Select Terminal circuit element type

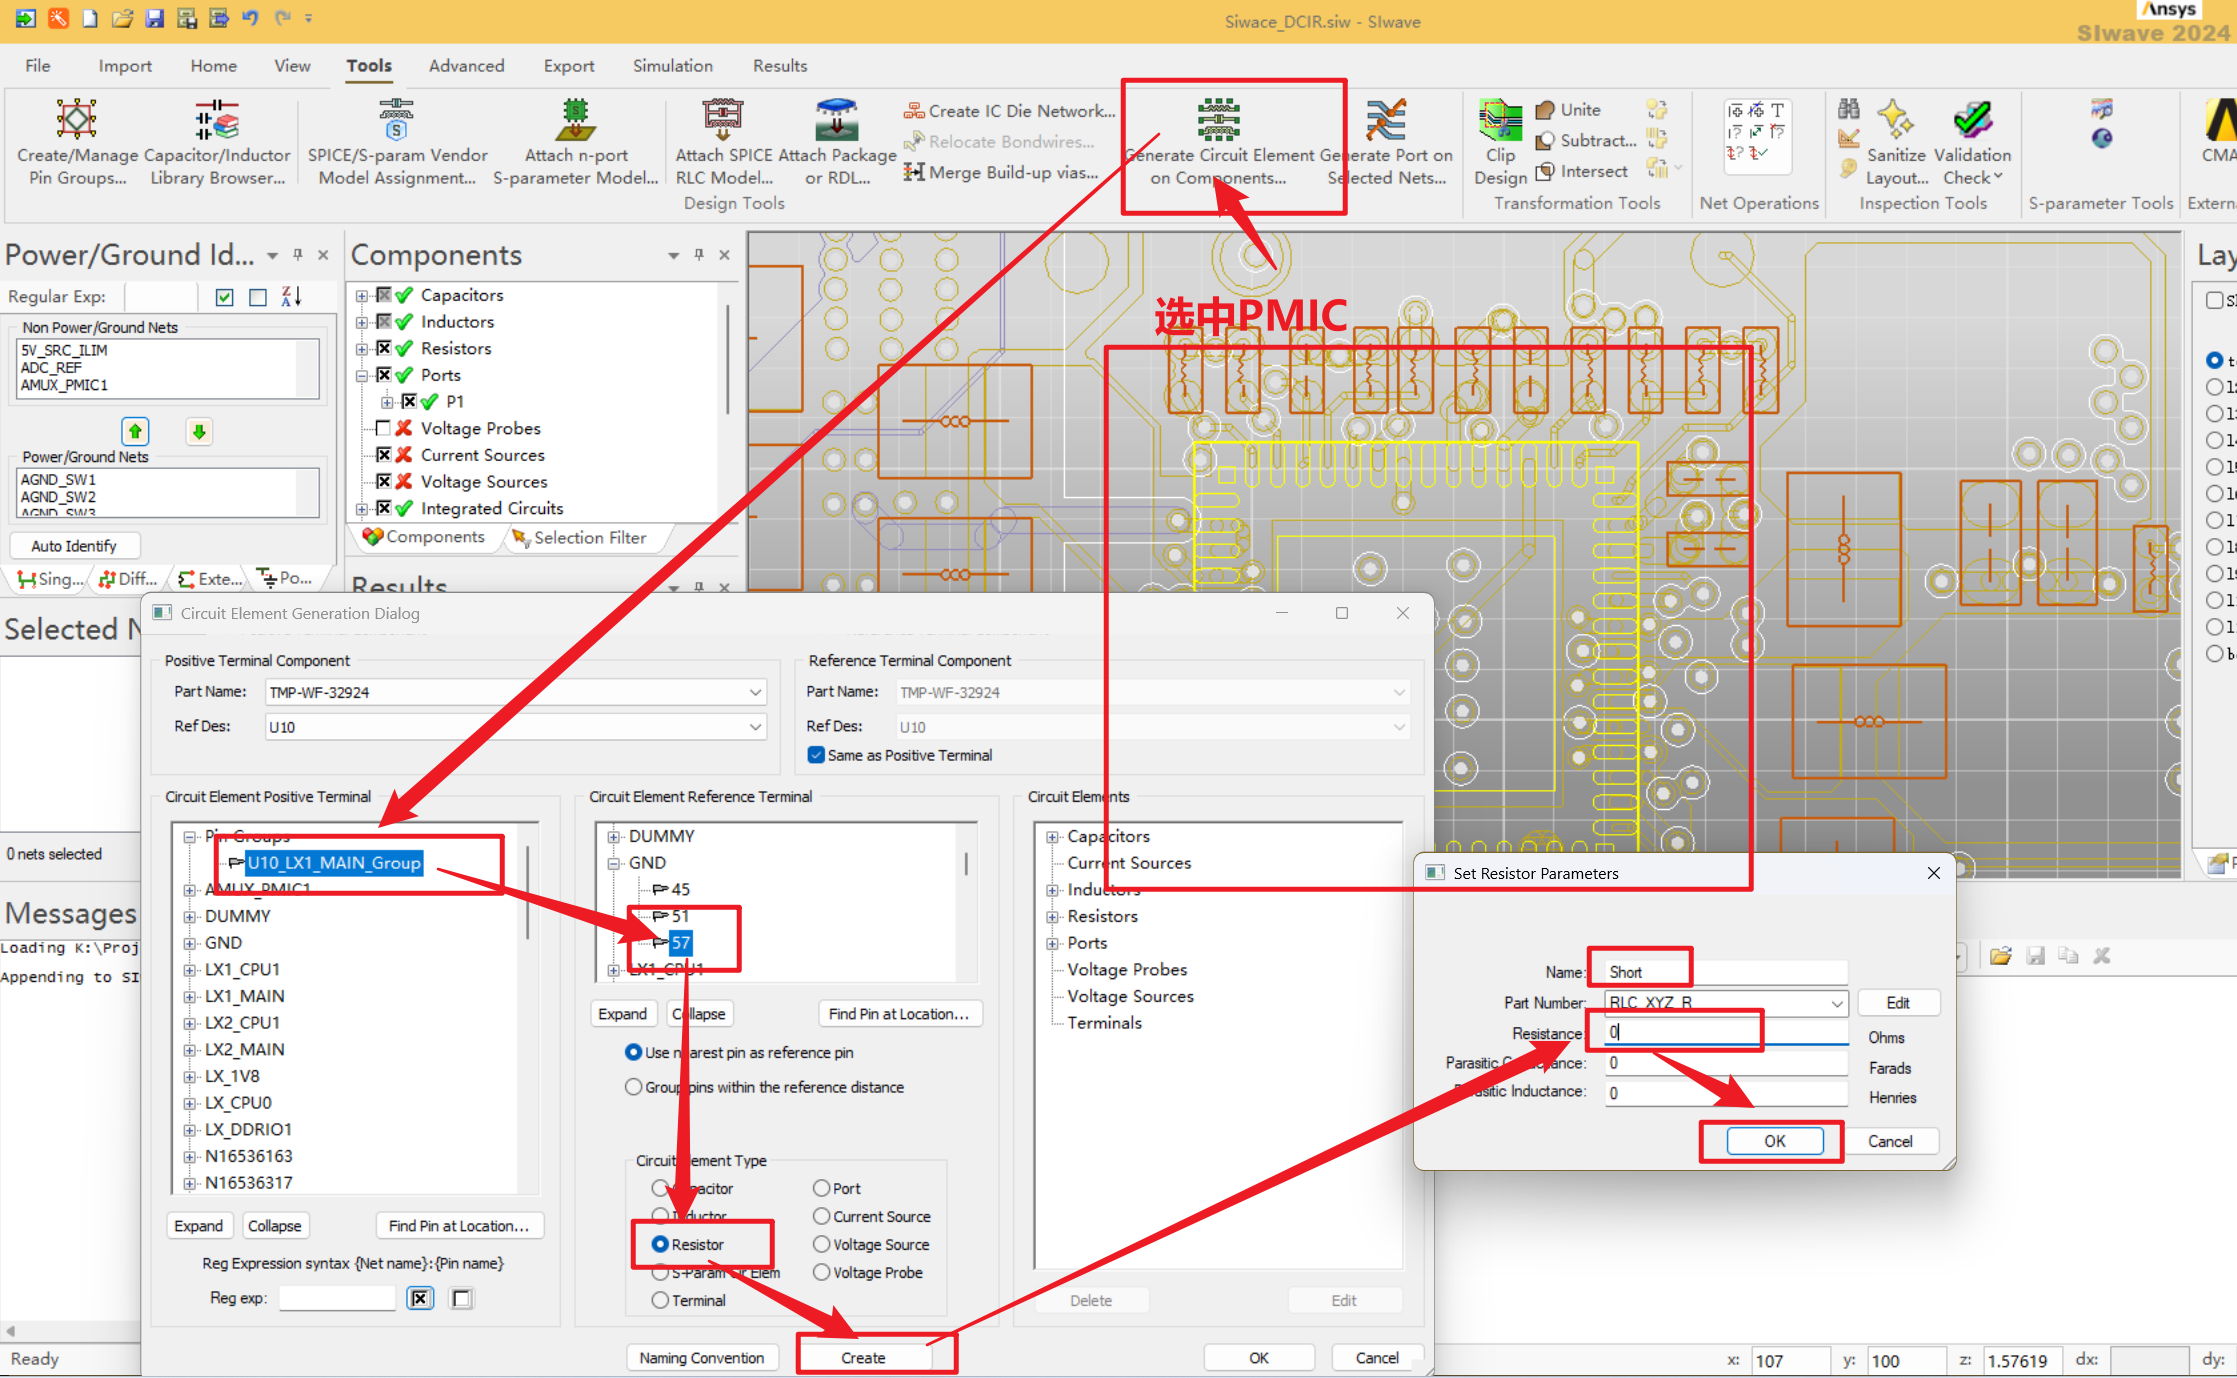click(x=660, y=1300)
